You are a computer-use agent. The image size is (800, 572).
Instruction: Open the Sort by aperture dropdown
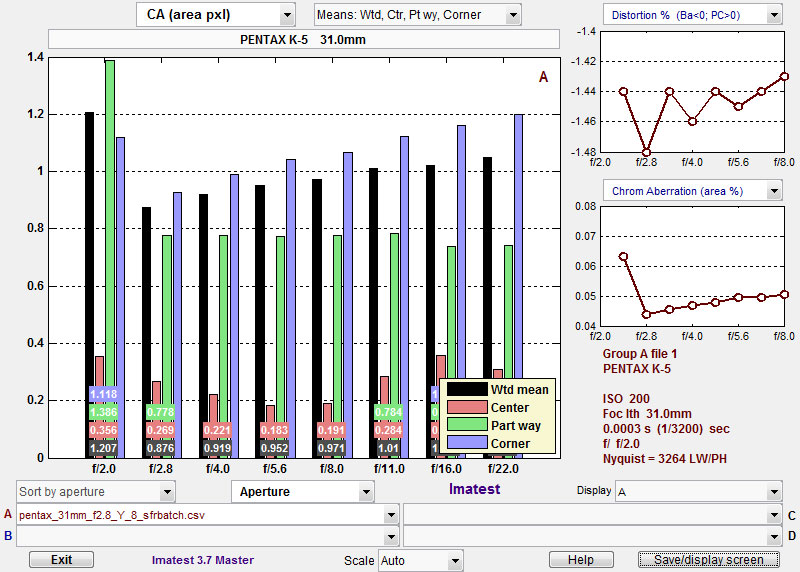coord(95,492)
